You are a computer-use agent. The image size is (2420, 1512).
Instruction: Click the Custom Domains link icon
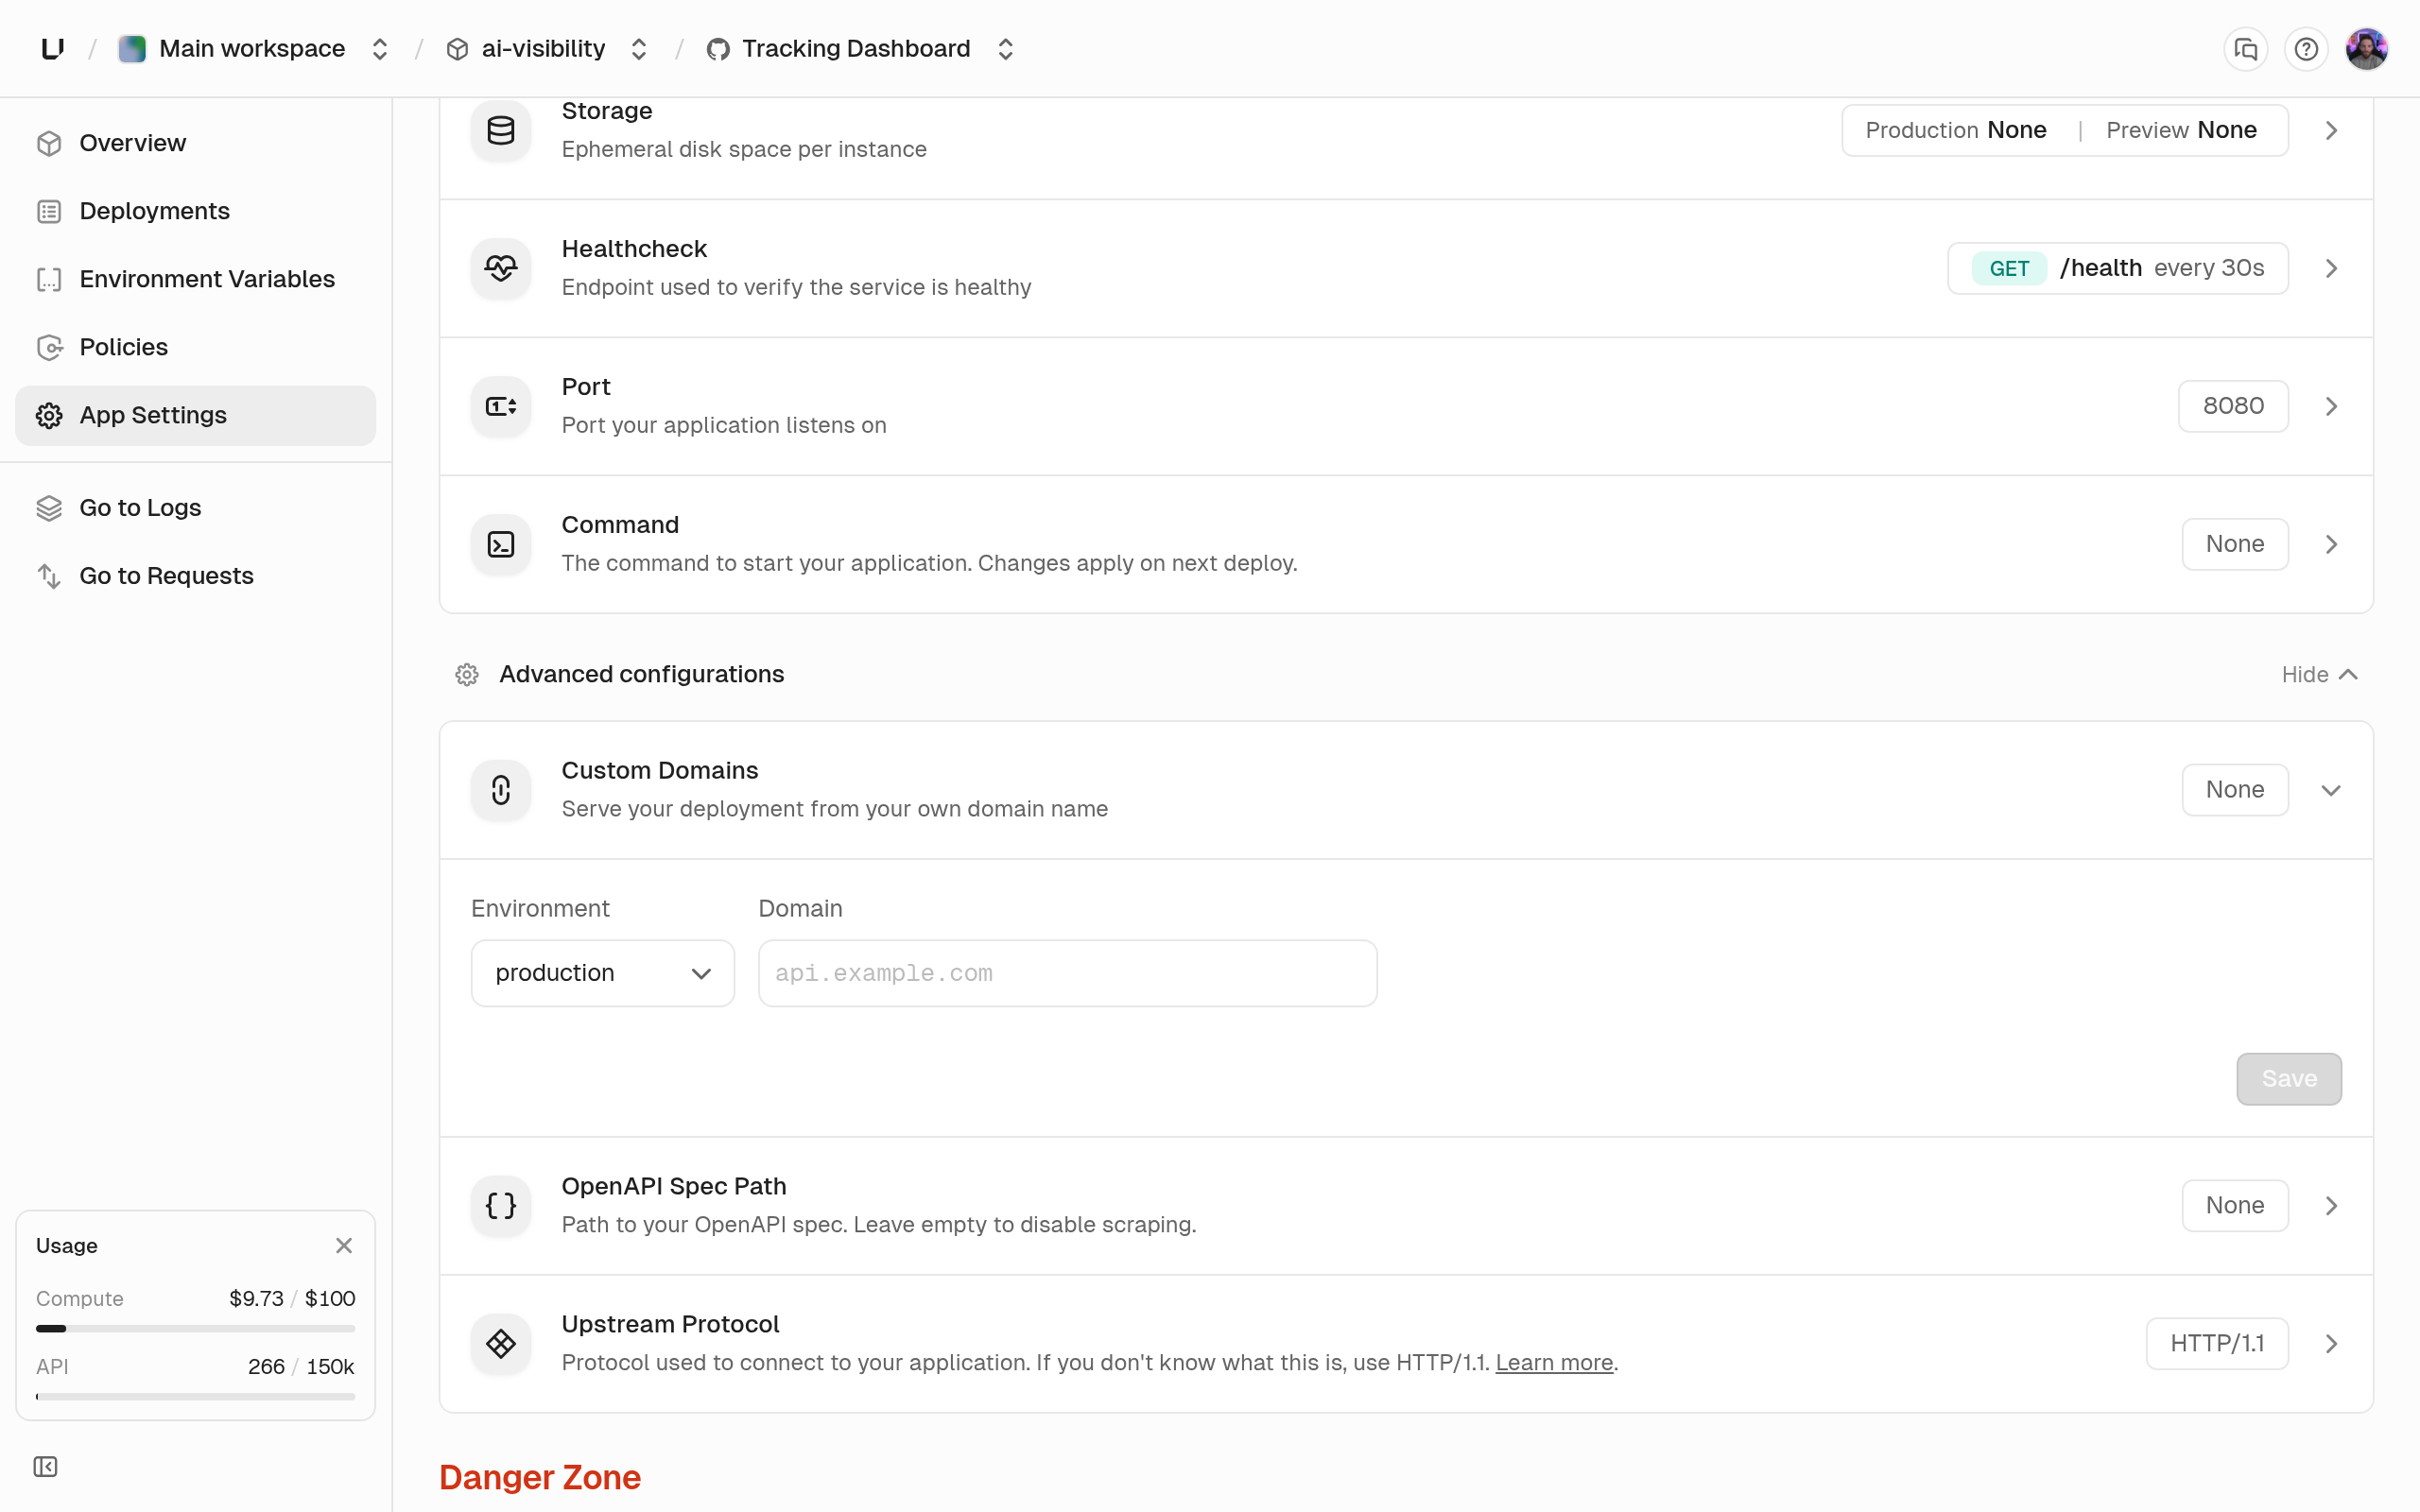coord(500,790)
